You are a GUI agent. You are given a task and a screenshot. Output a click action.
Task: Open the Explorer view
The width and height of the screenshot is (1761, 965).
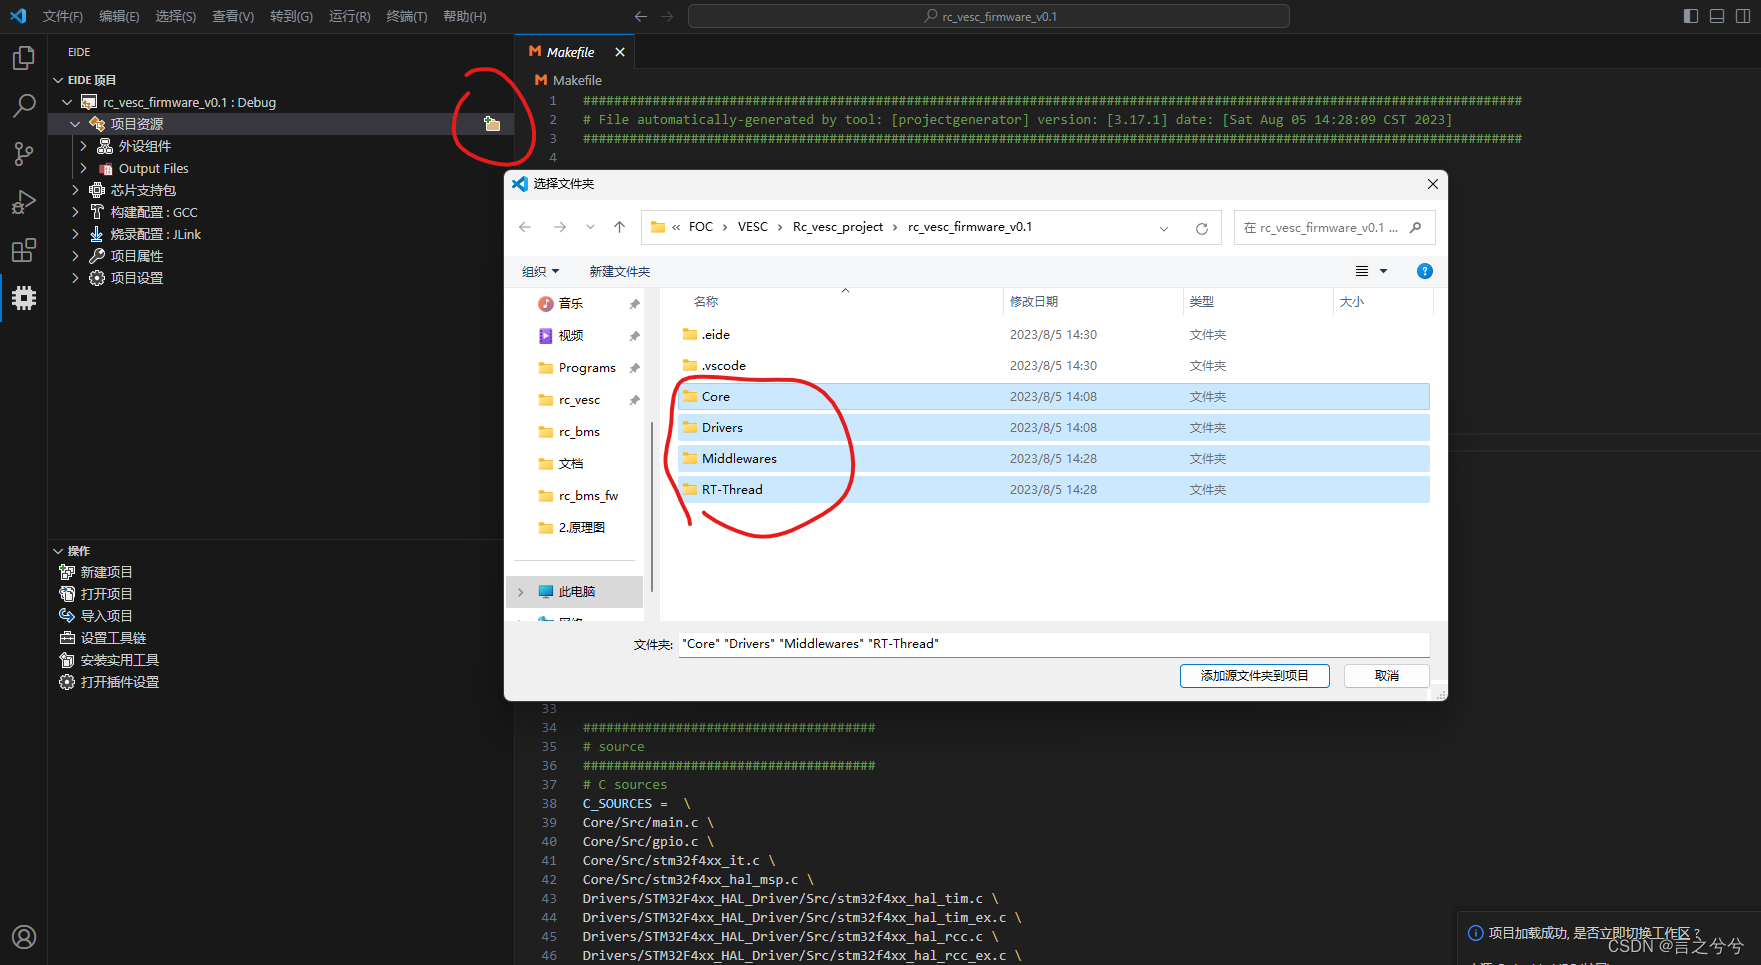point(23,57)
